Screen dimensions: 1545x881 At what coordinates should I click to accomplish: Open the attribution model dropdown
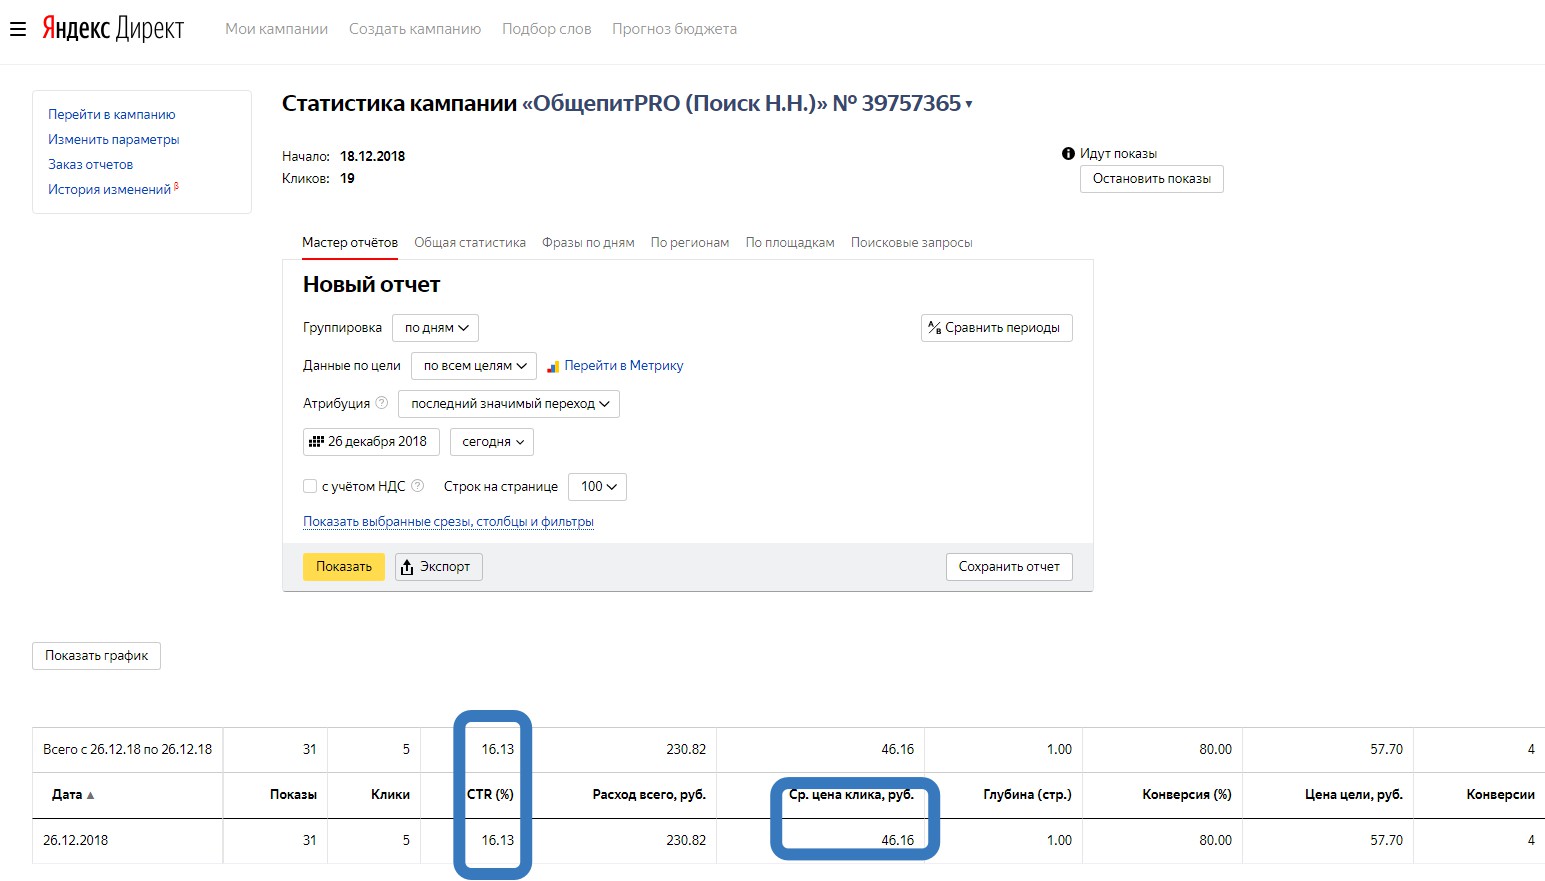tap(509, 404)
